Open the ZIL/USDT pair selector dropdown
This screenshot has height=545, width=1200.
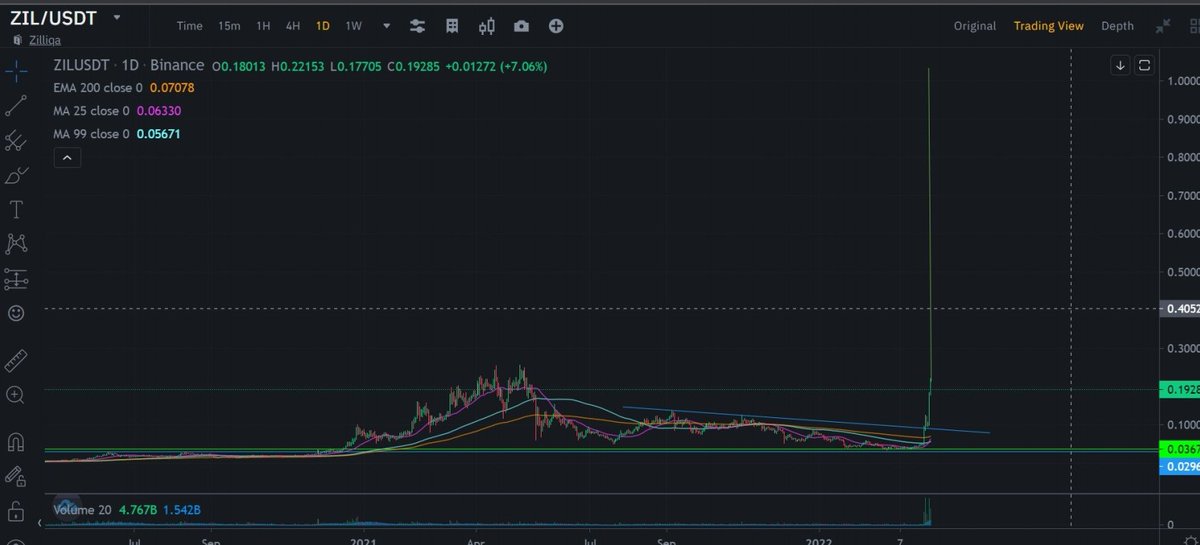pyautogui.click(x=118, y=18)
